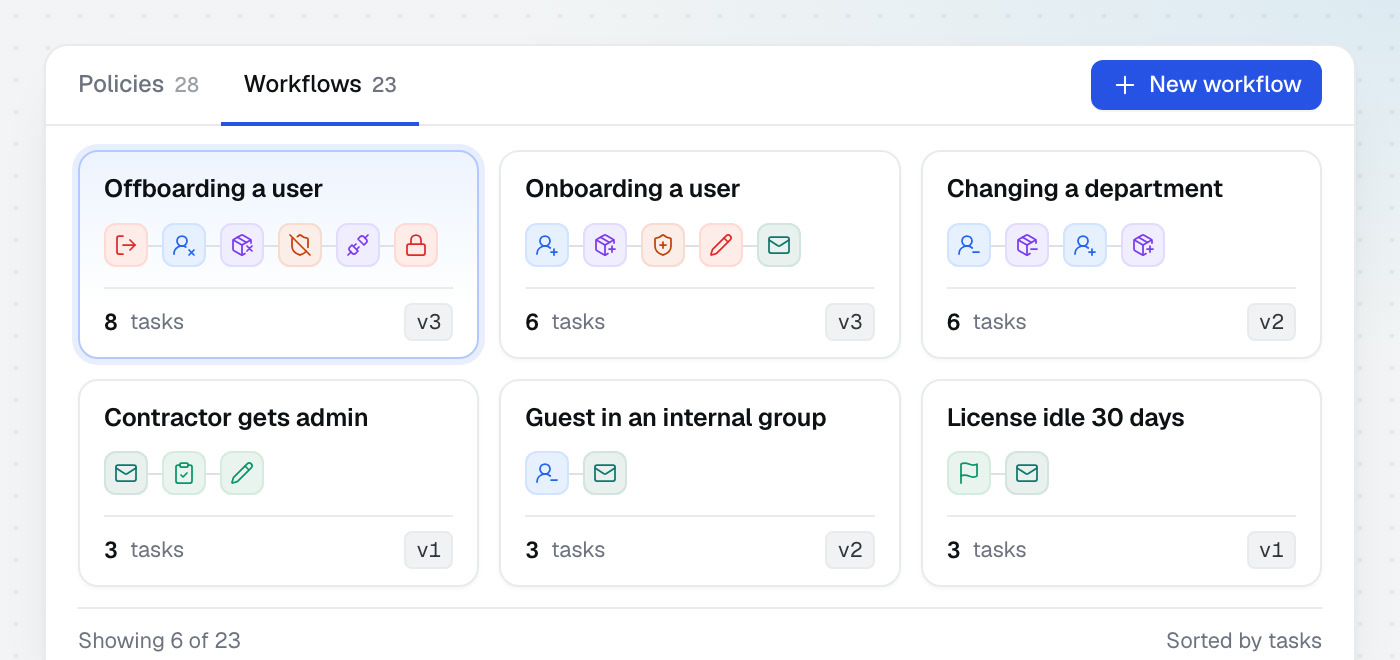Click the '3 tasks' count on License idle 30 days
This screenshot has width=1400, height=660.
tap(987, 550)
